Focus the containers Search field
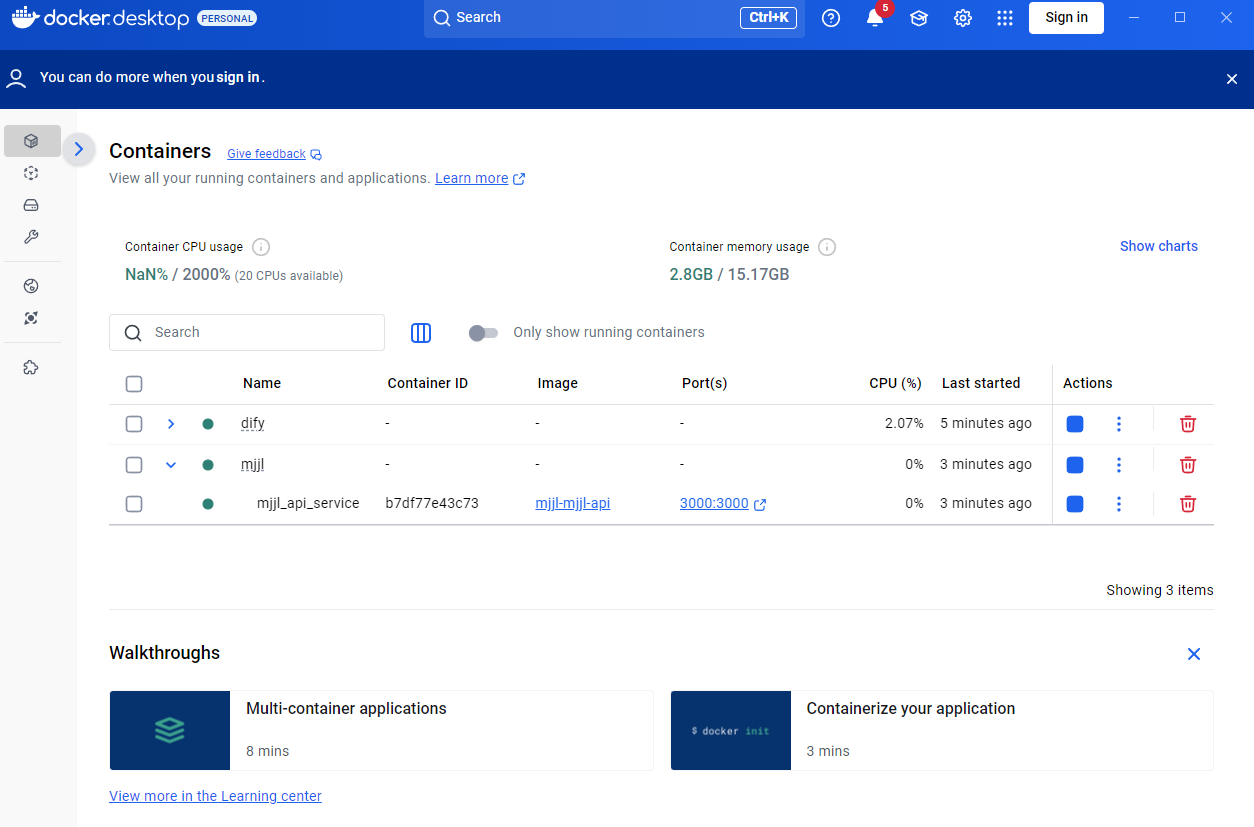 [247, 332]
